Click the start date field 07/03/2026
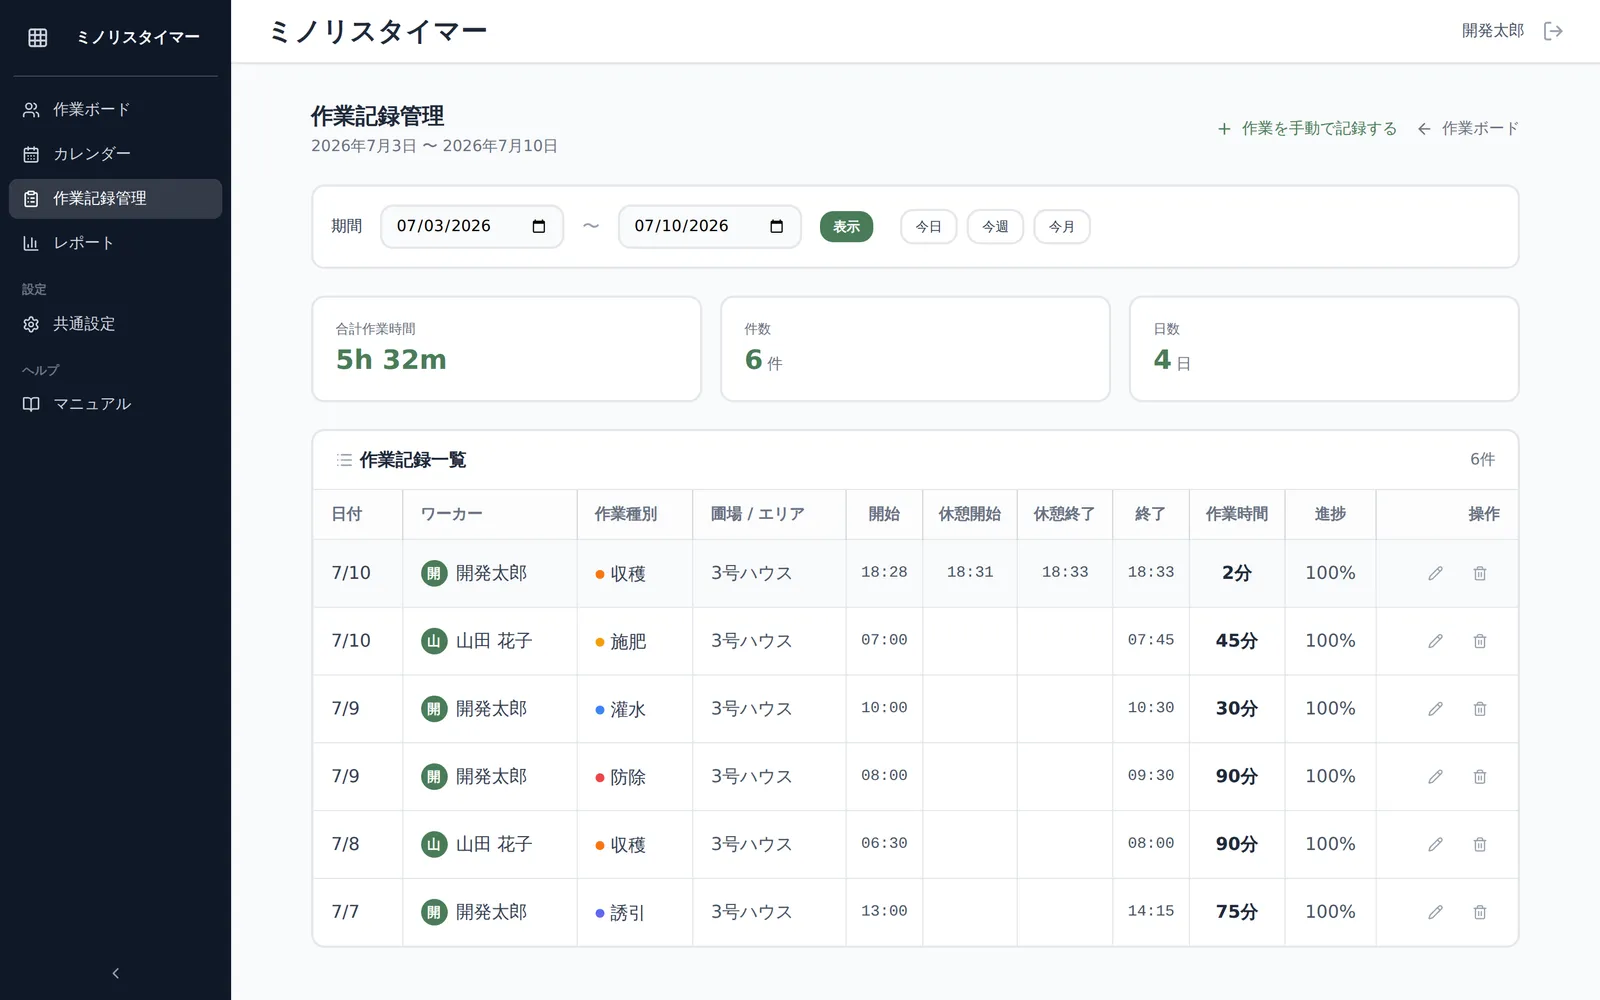Image resolution: width=1600 pixels, height=1000 pixels. (472, 226)
